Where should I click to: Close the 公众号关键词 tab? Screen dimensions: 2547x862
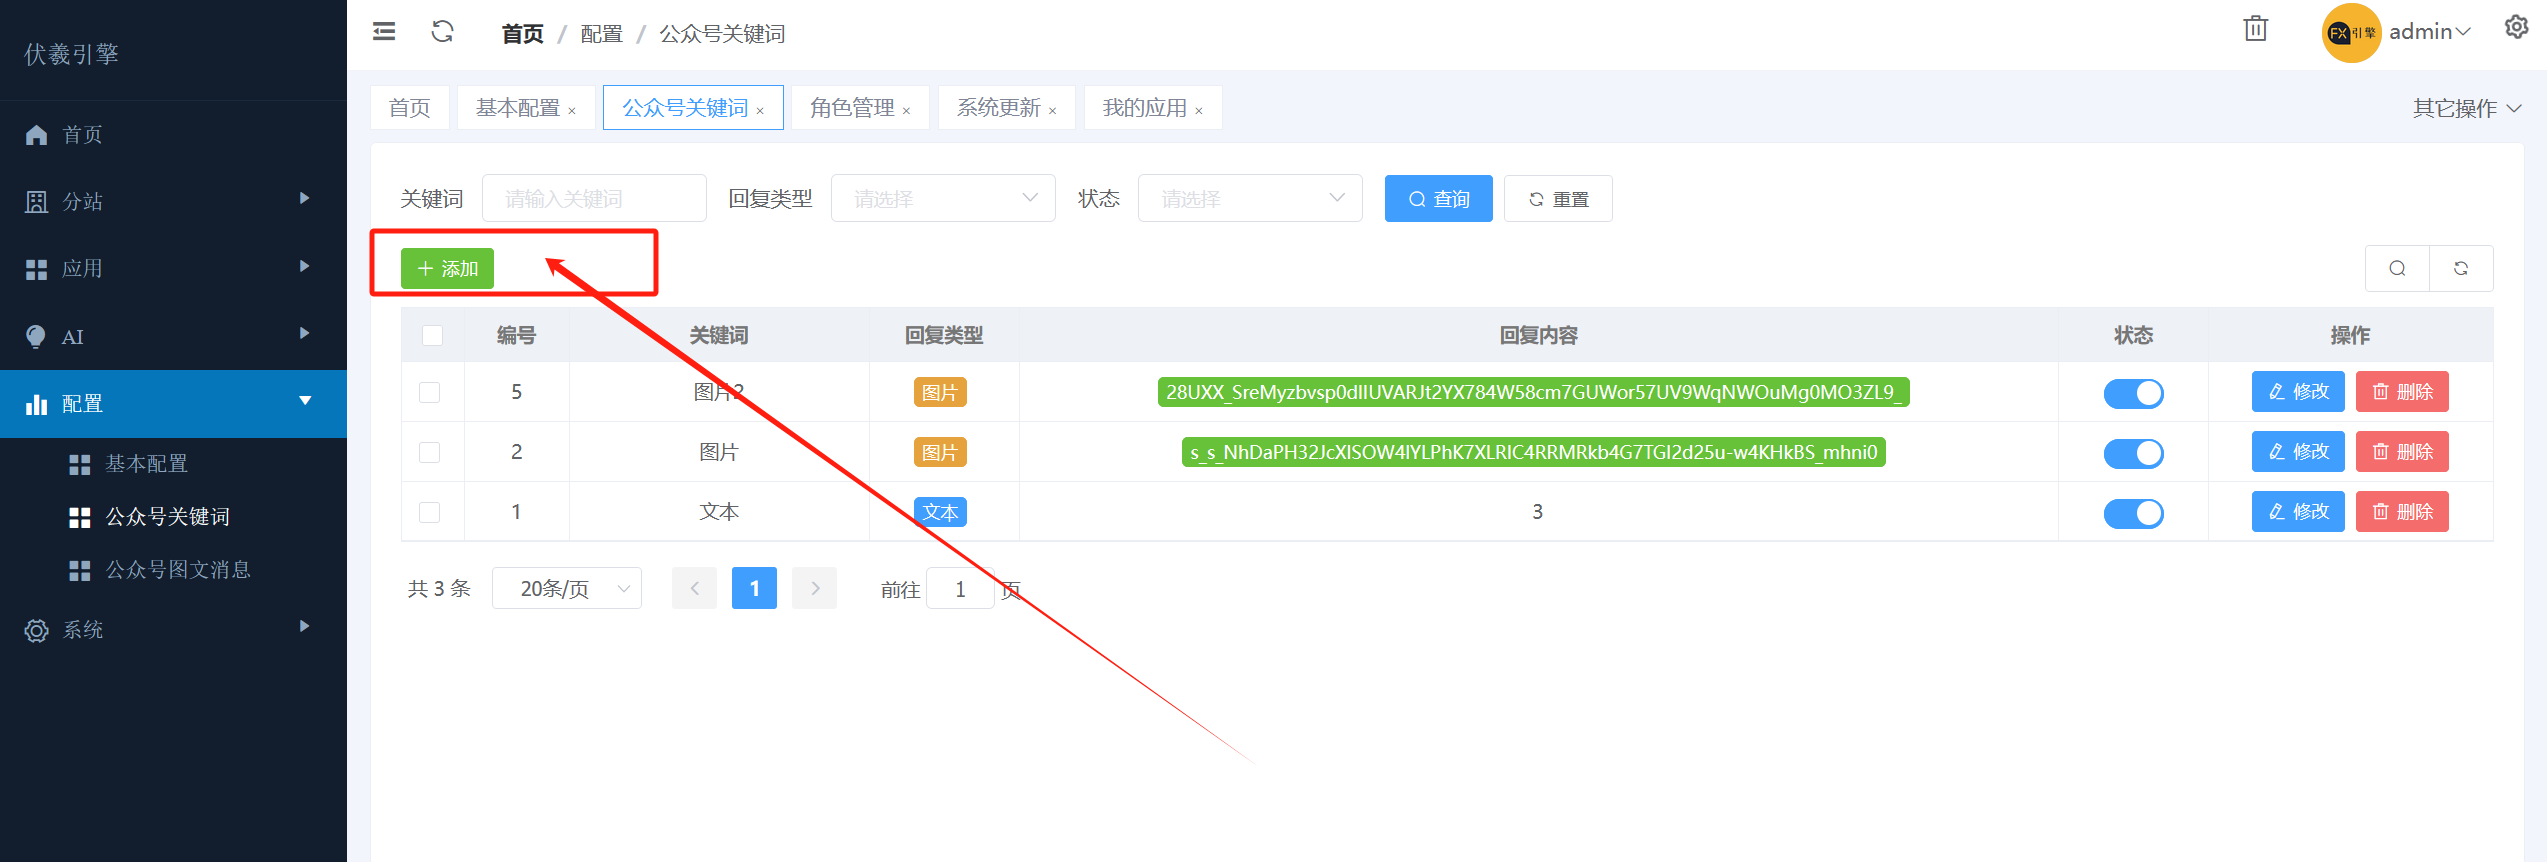point(760,111)
